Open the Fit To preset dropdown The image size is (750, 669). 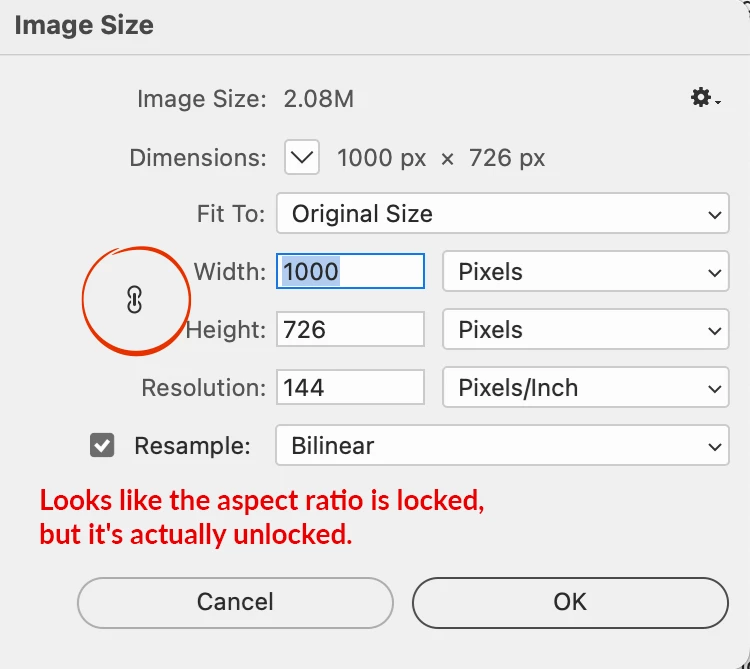pyautogui.click(x=502, y=214)
